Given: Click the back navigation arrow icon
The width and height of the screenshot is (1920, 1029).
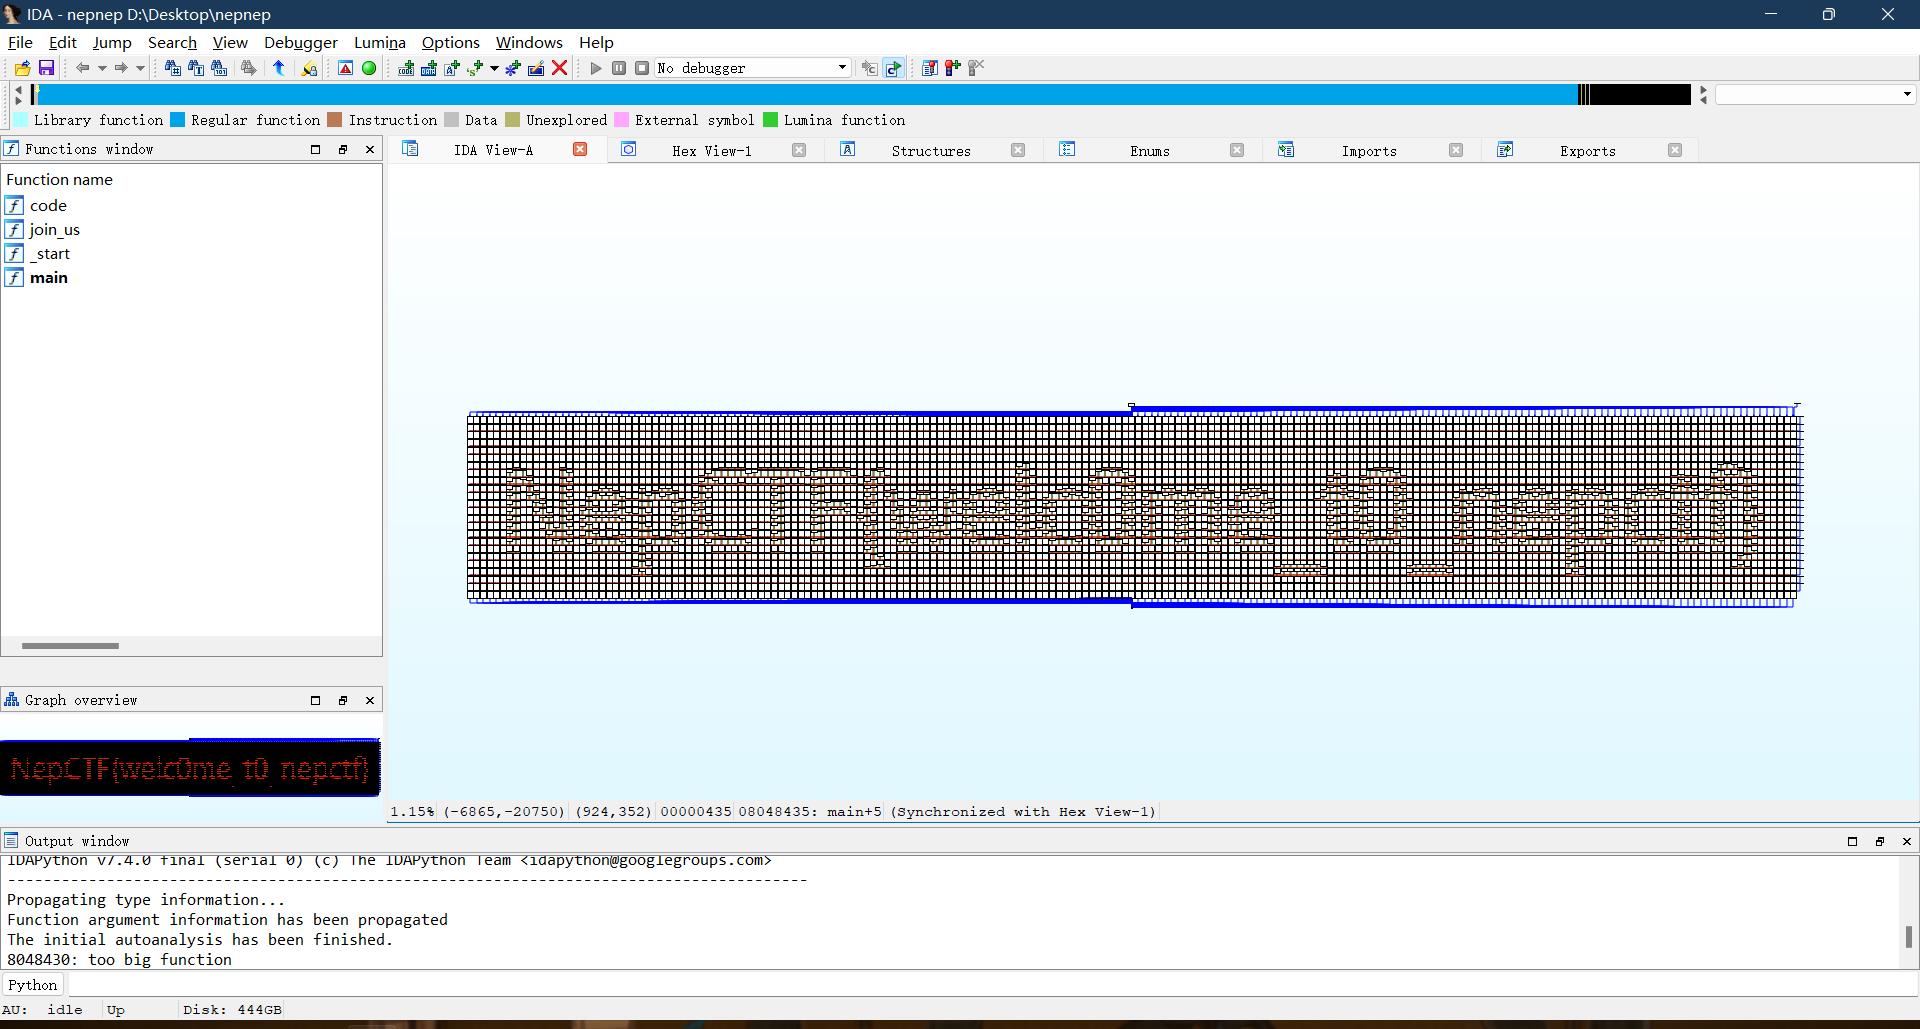Looking at the screenshot, I should (82, 68).
